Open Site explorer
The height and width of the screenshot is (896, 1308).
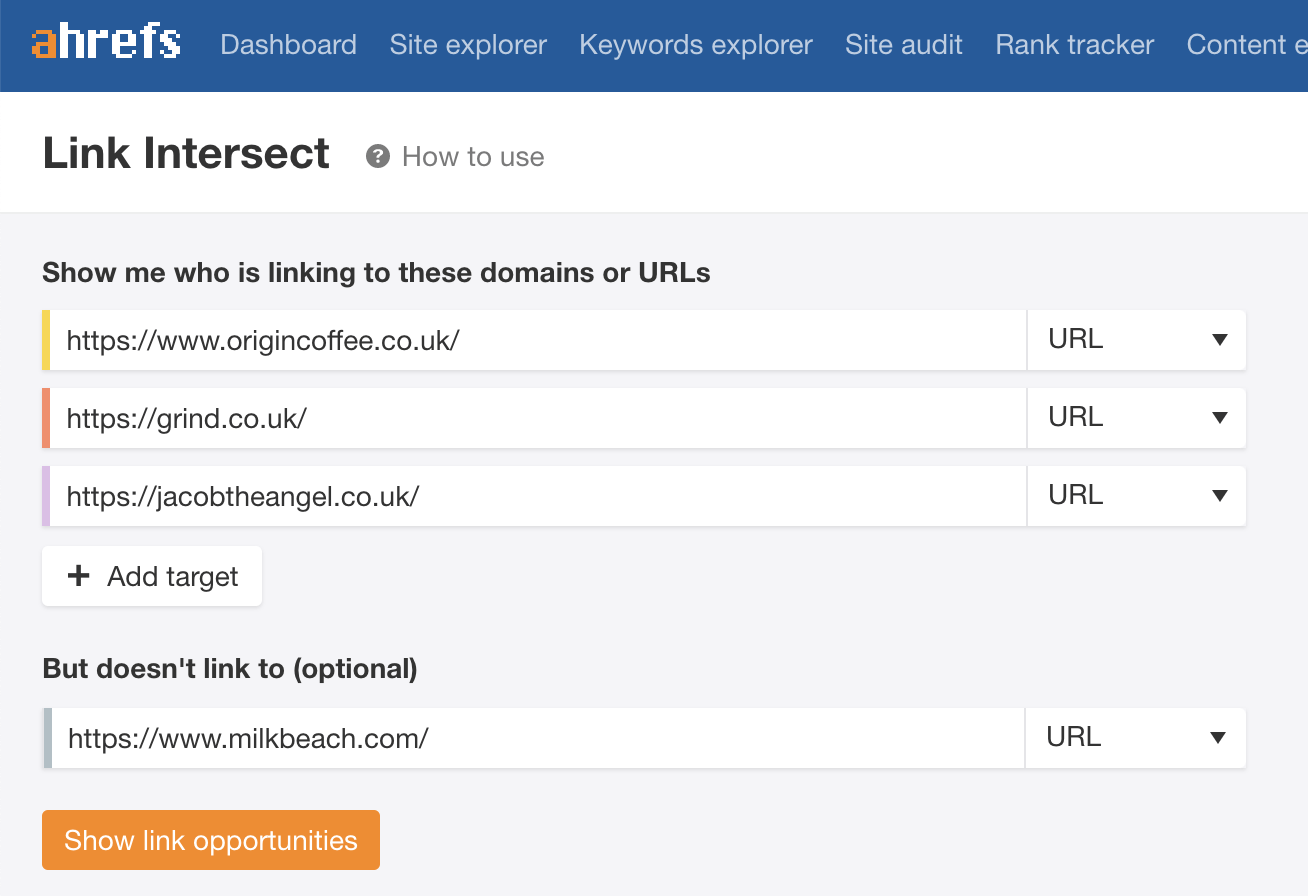click(x=467, y=45)
